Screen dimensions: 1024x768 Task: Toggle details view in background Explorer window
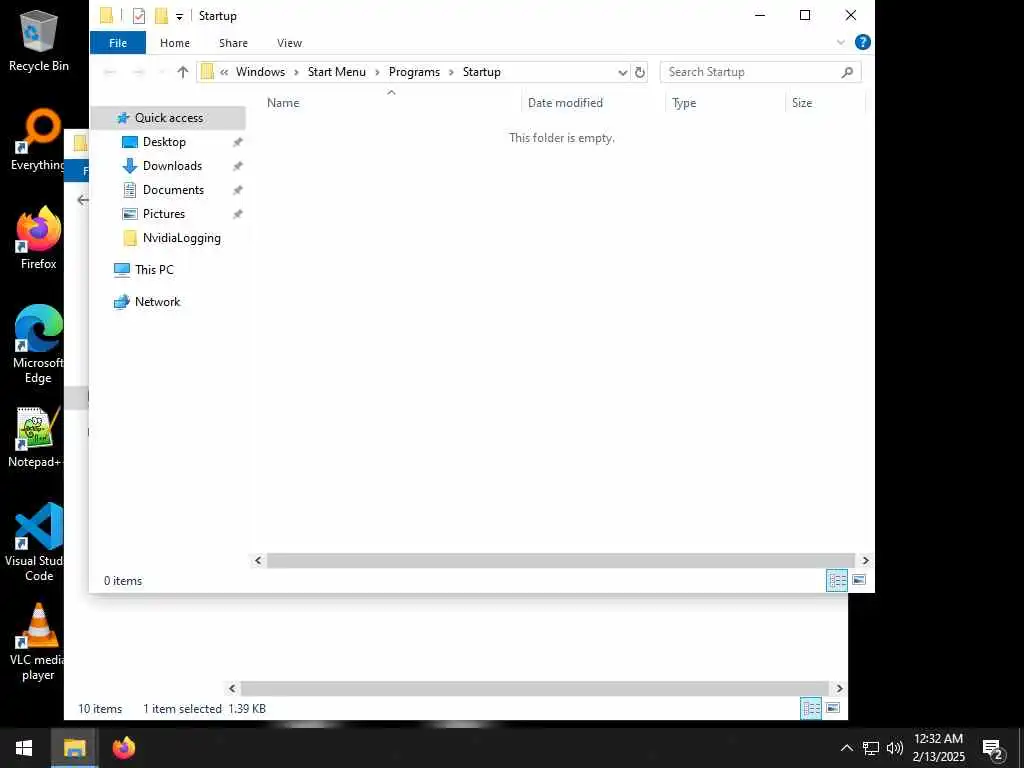811,709
